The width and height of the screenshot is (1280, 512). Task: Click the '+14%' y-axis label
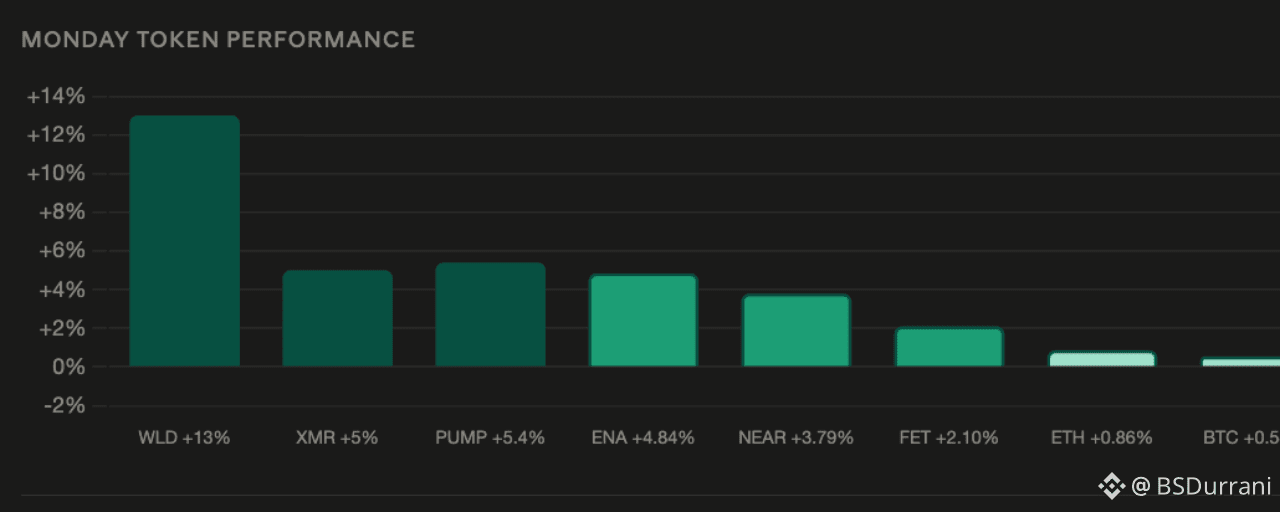click(x=56, y=97)
